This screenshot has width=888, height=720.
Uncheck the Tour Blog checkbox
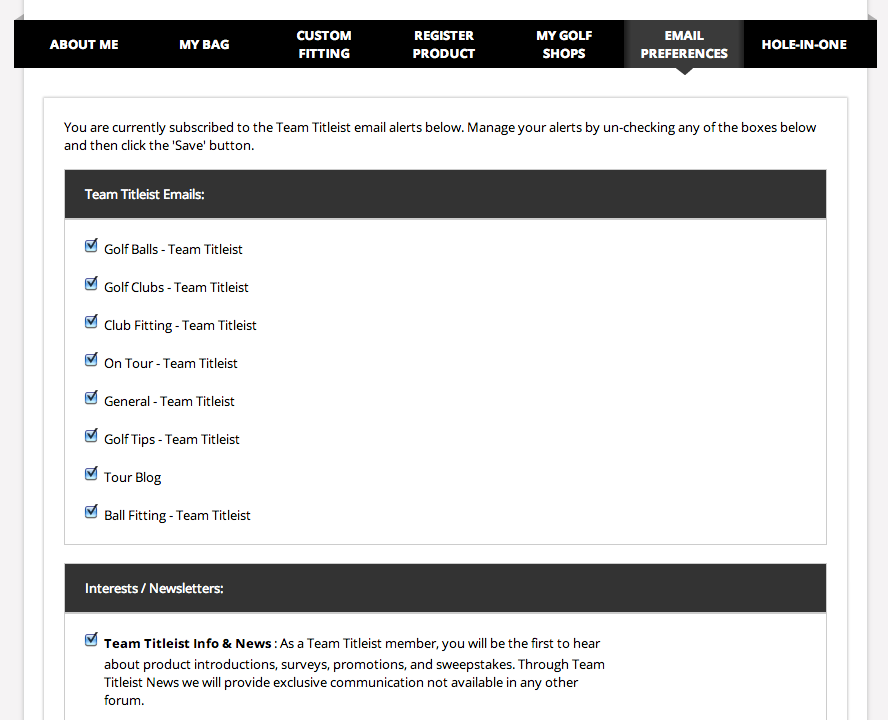(x=91, y=474)
